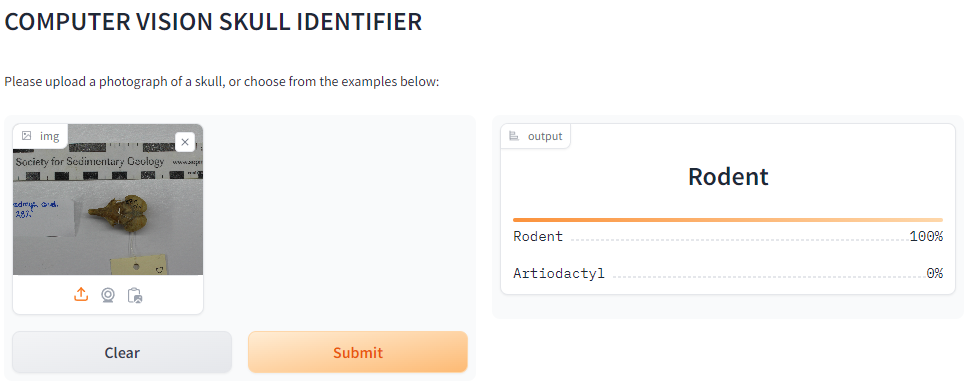
Task: Click the Society for Sedimentary Geology ruler
Action: click(108, 157)
